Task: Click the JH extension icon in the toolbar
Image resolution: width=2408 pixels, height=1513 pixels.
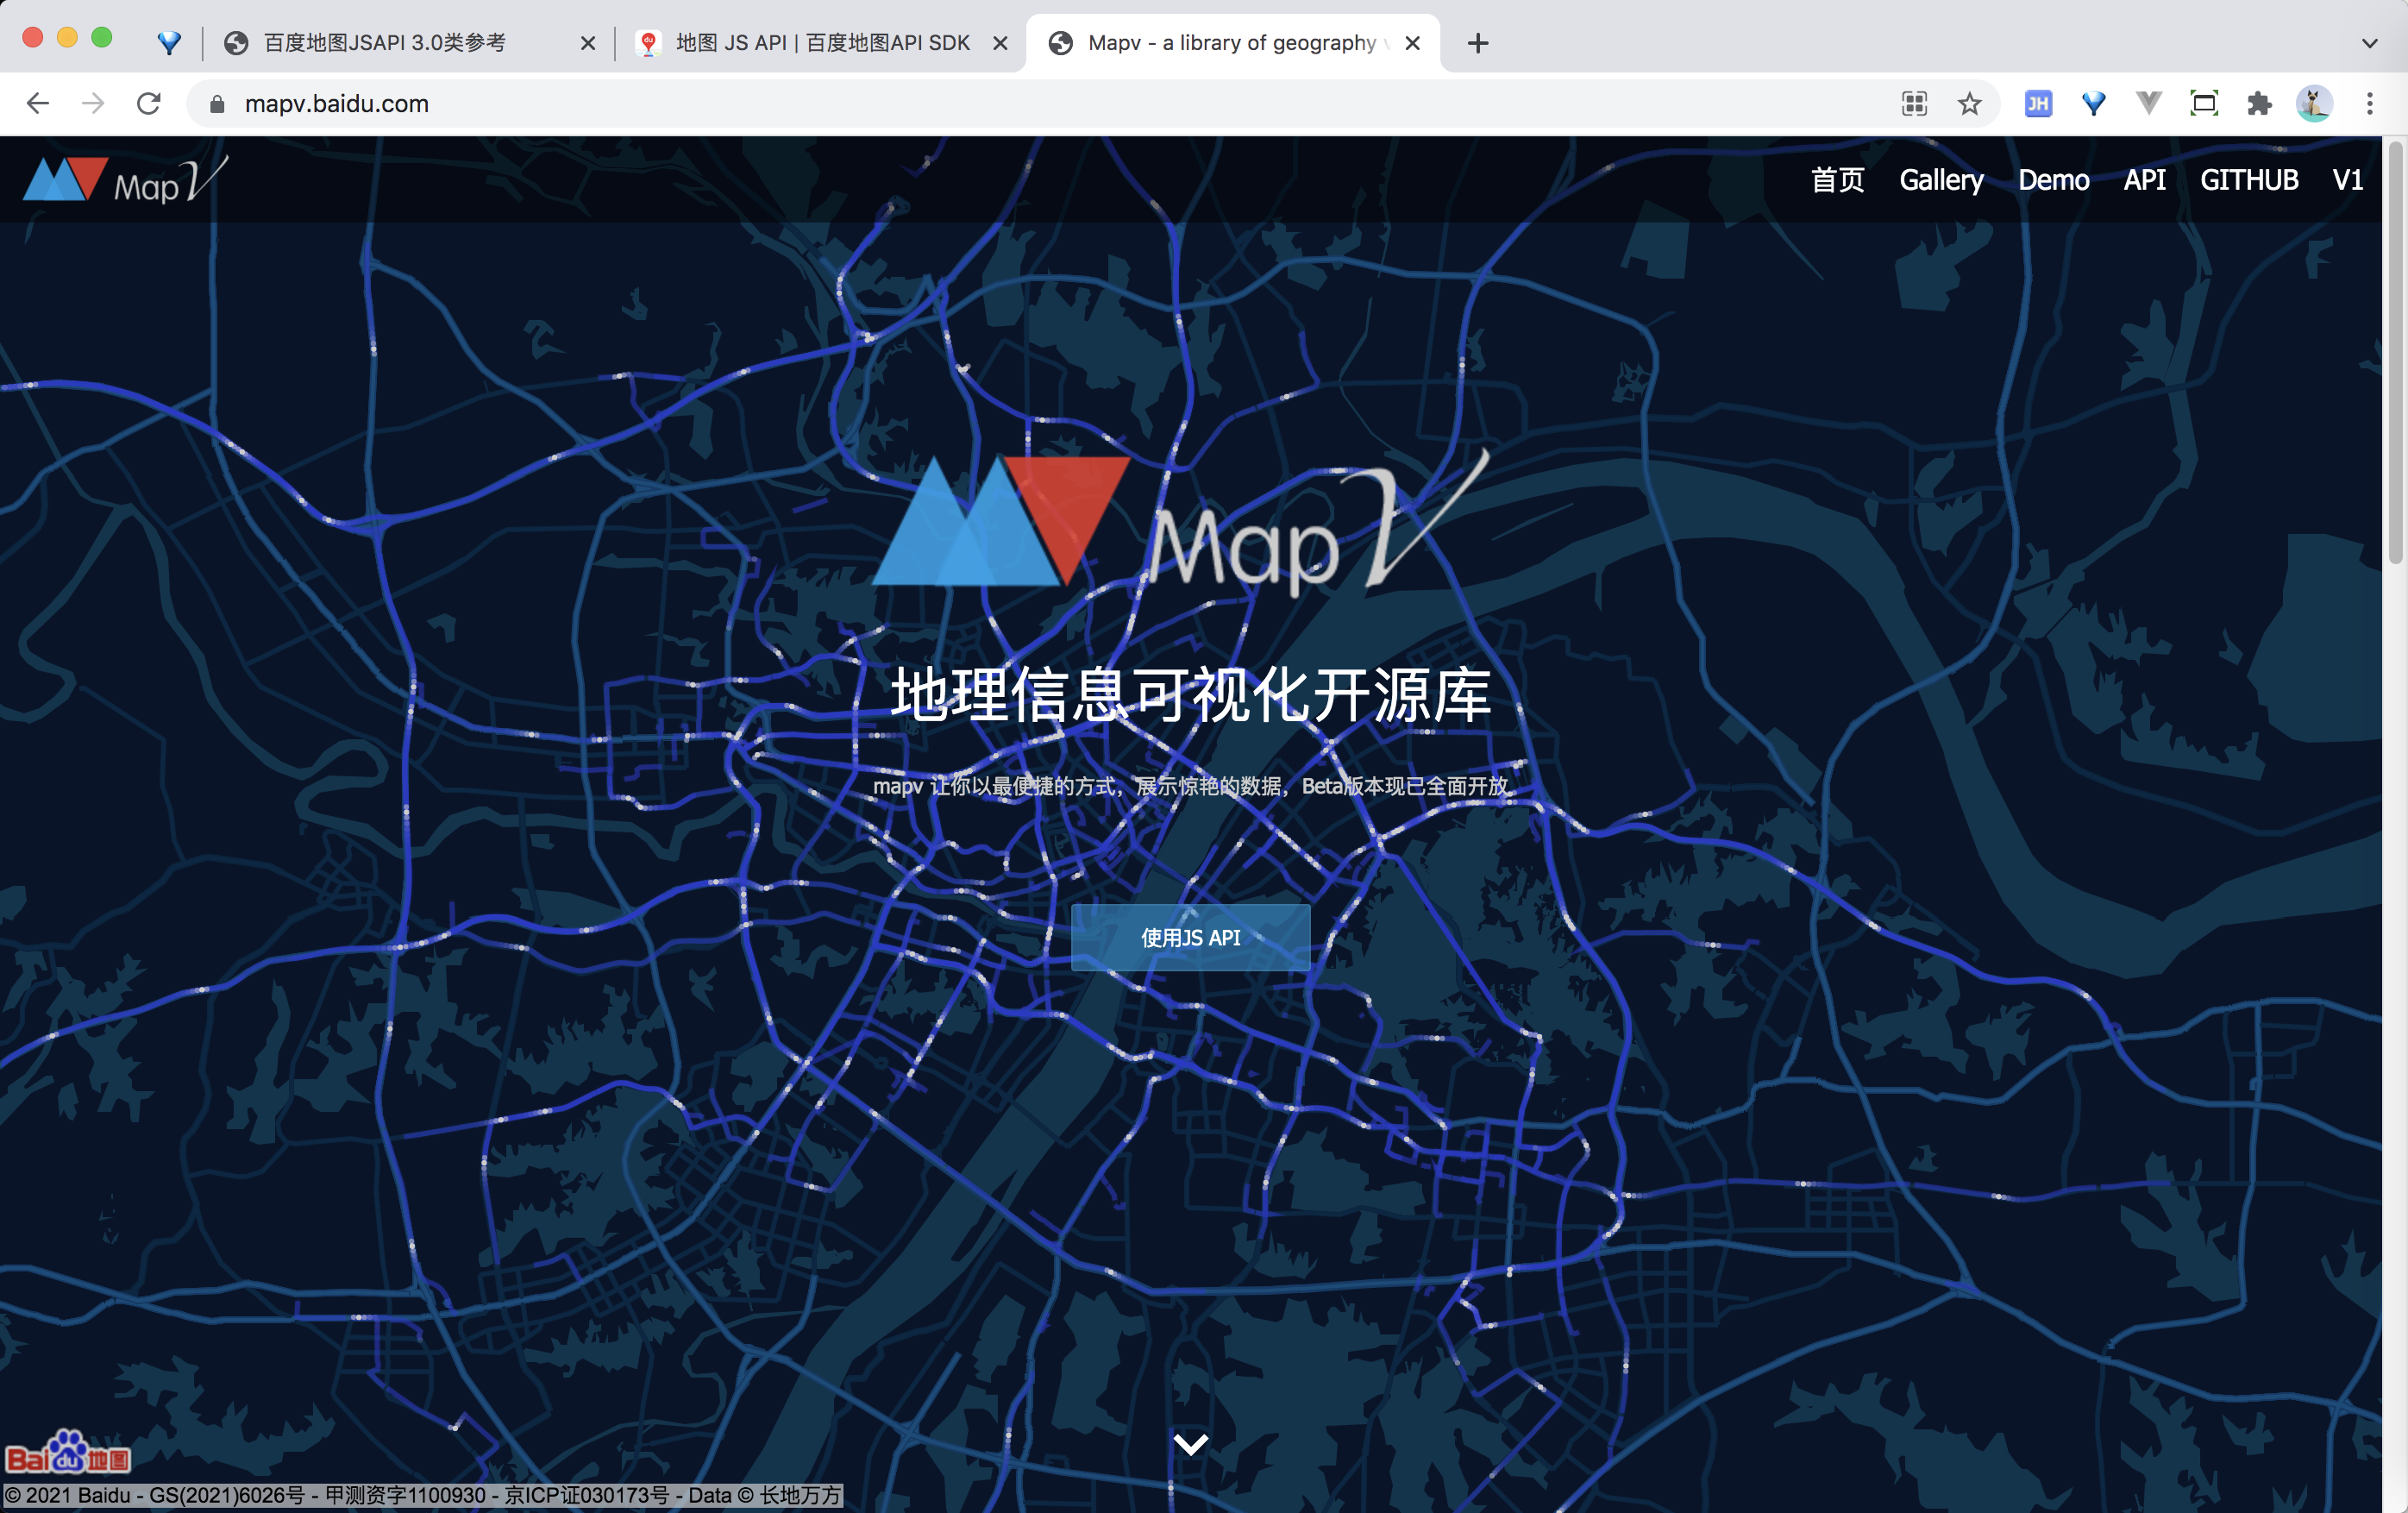Action: click(2038, 103)
